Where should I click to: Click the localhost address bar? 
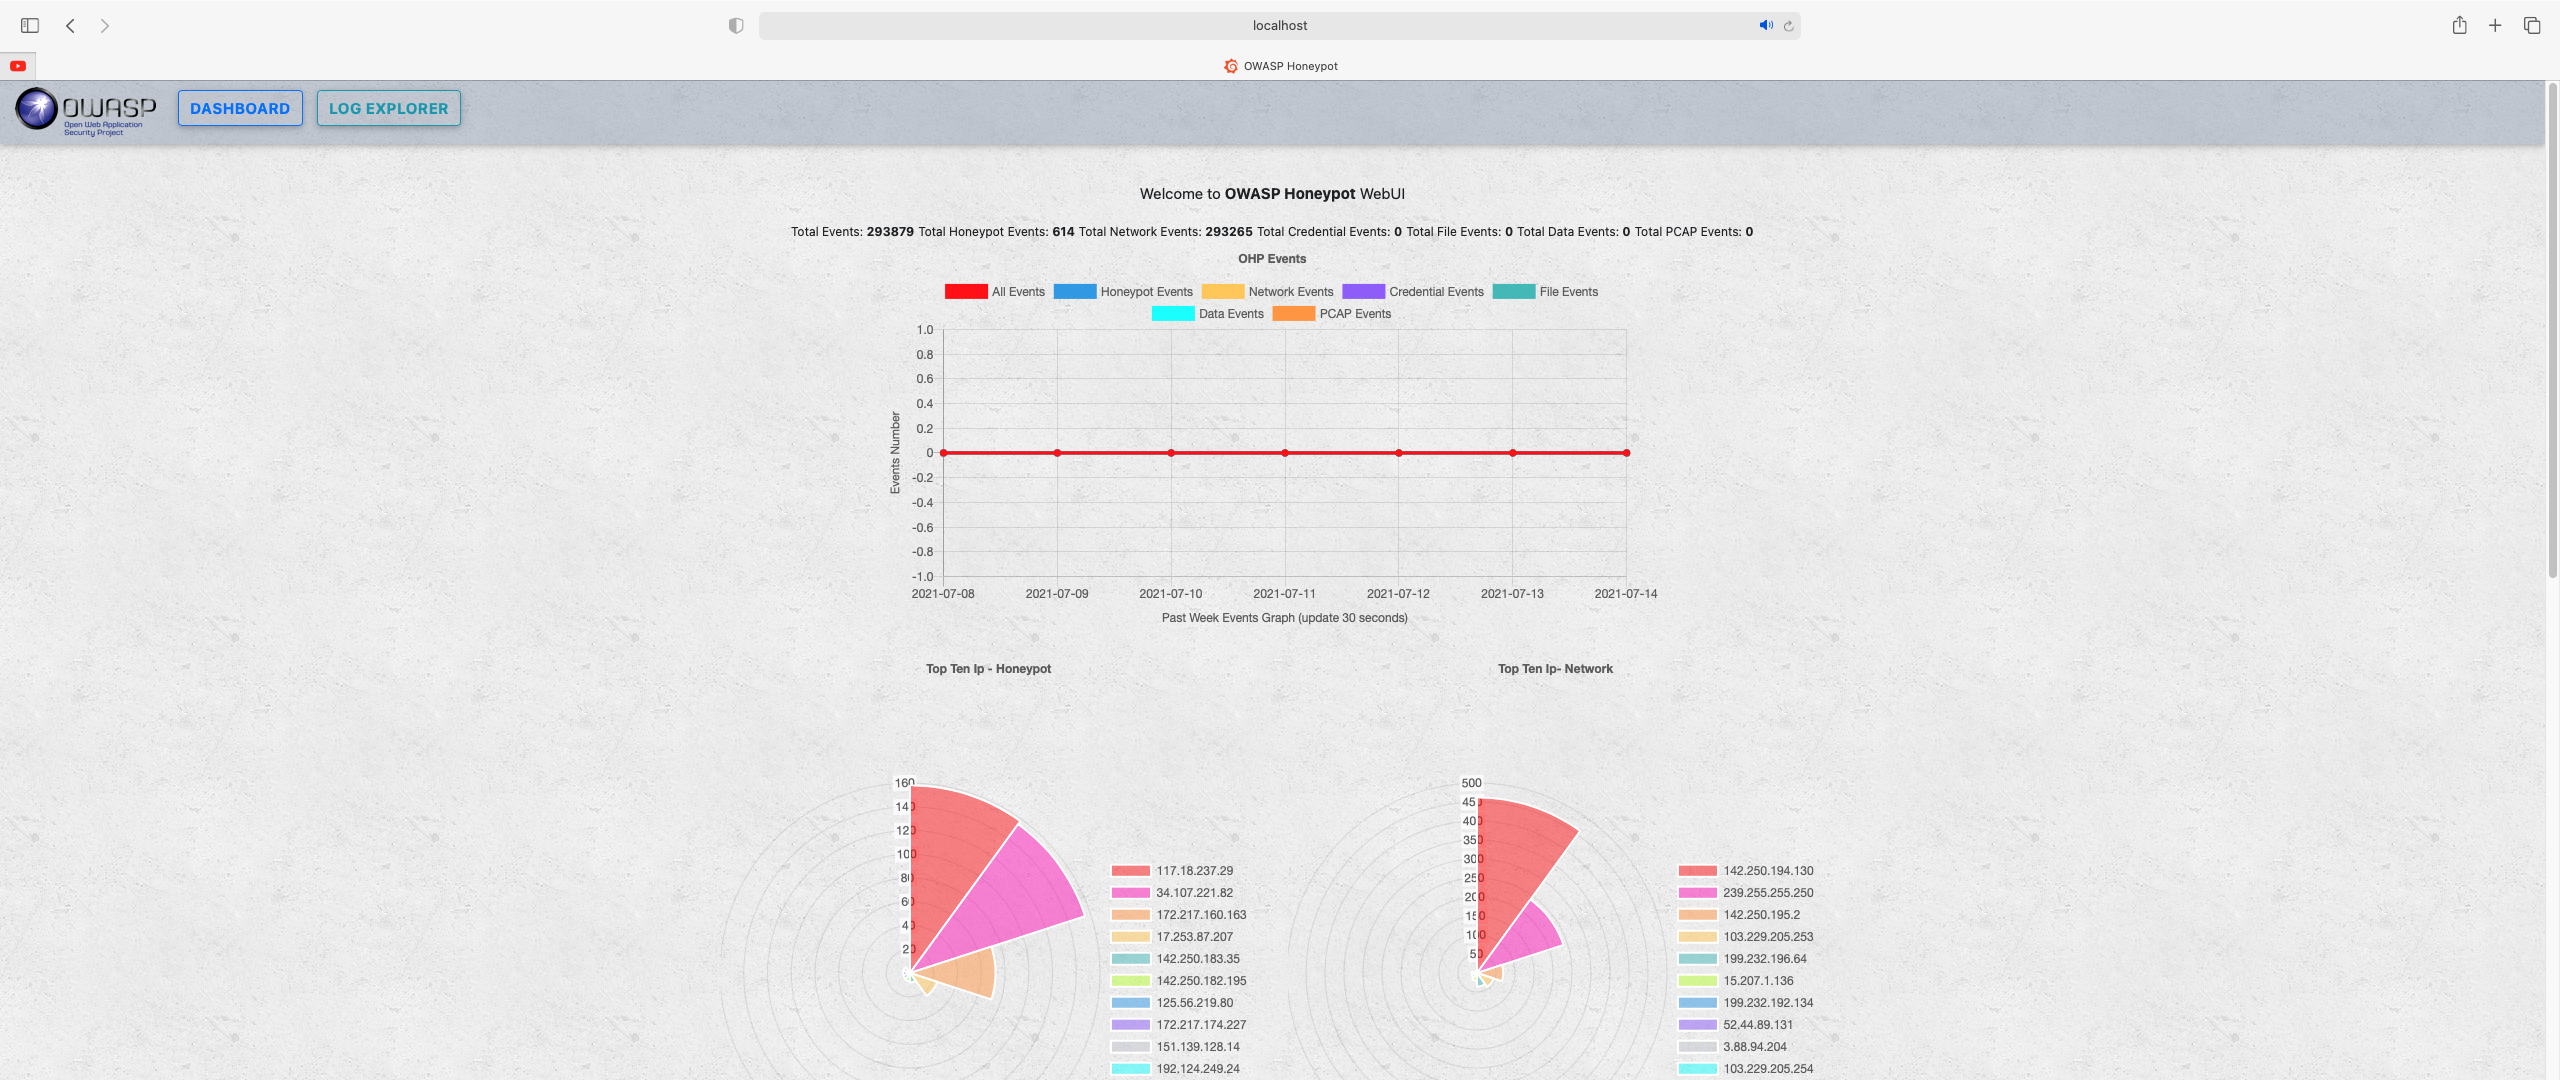(x=1280, y=26)
